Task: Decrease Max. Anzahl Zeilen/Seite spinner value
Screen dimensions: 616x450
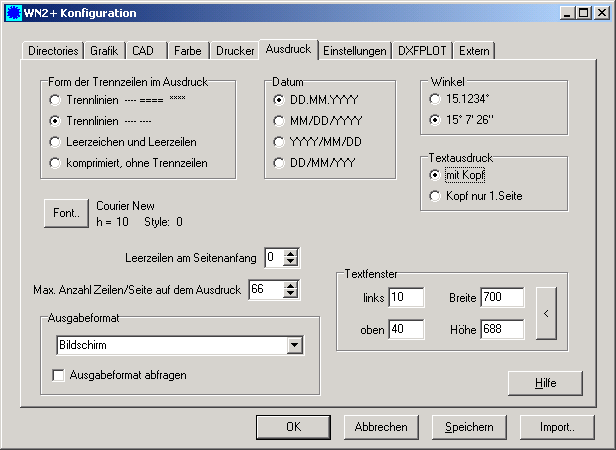Action: point(291,295)
